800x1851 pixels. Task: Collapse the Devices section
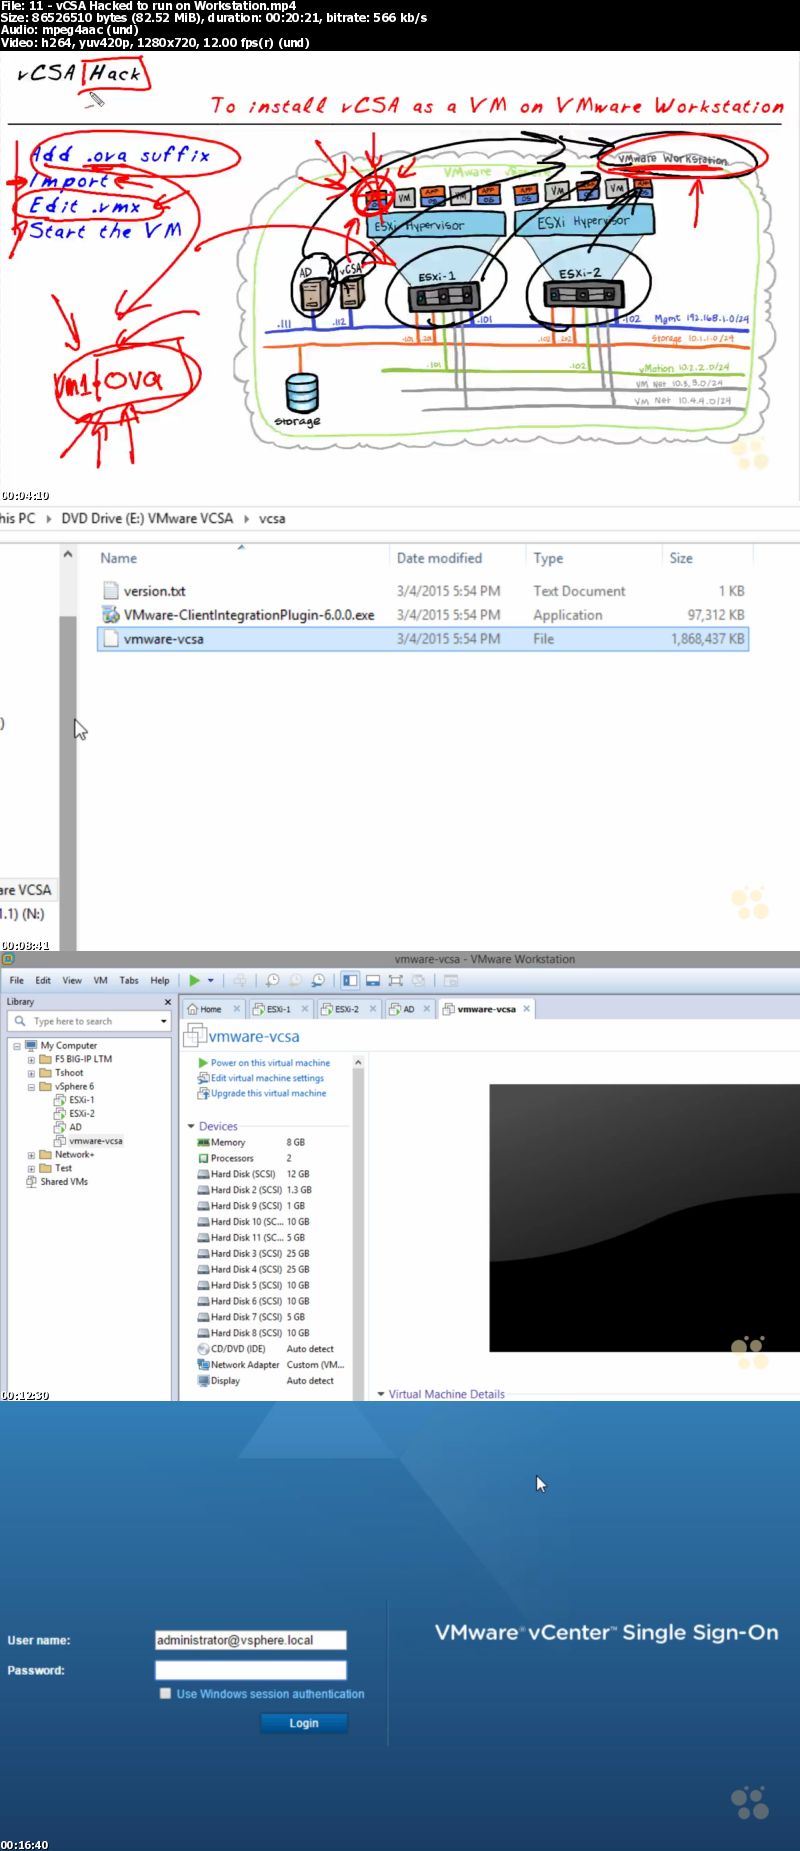pos(191,1126)
